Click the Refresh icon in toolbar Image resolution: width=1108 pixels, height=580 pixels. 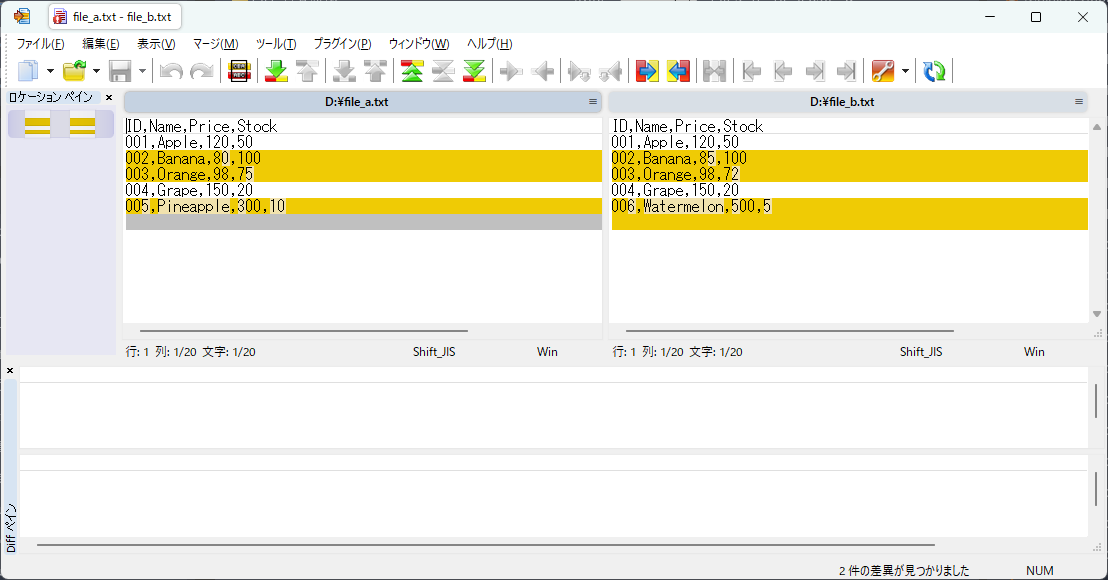[x=934, y=71]
